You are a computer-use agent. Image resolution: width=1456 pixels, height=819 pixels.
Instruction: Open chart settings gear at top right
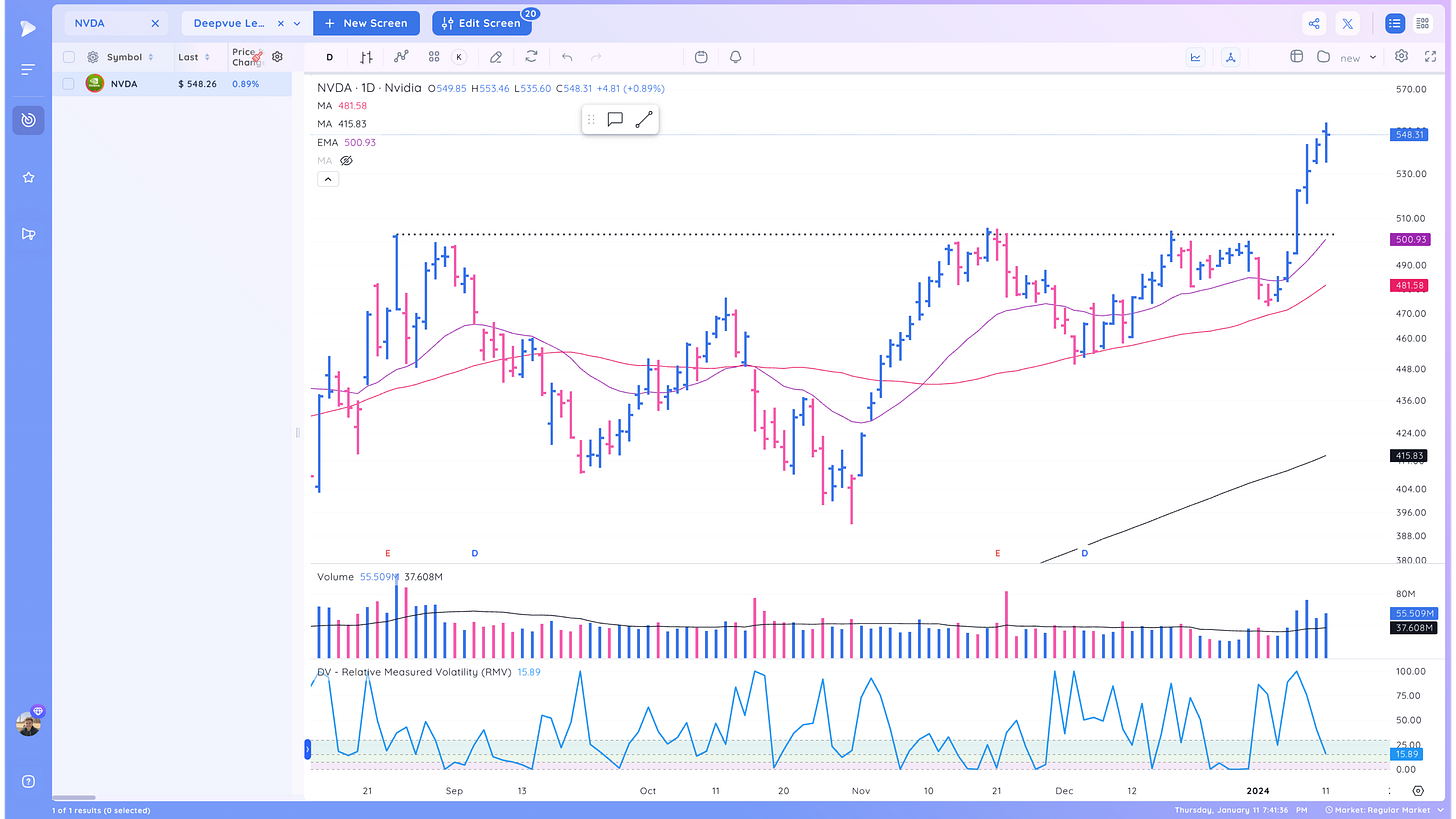[x=1401, y=57]
